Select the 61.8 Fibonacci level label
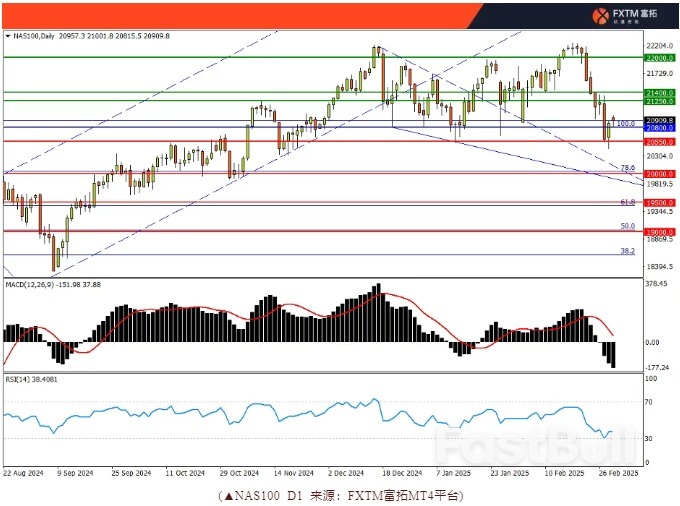 (x=628, y=201)
